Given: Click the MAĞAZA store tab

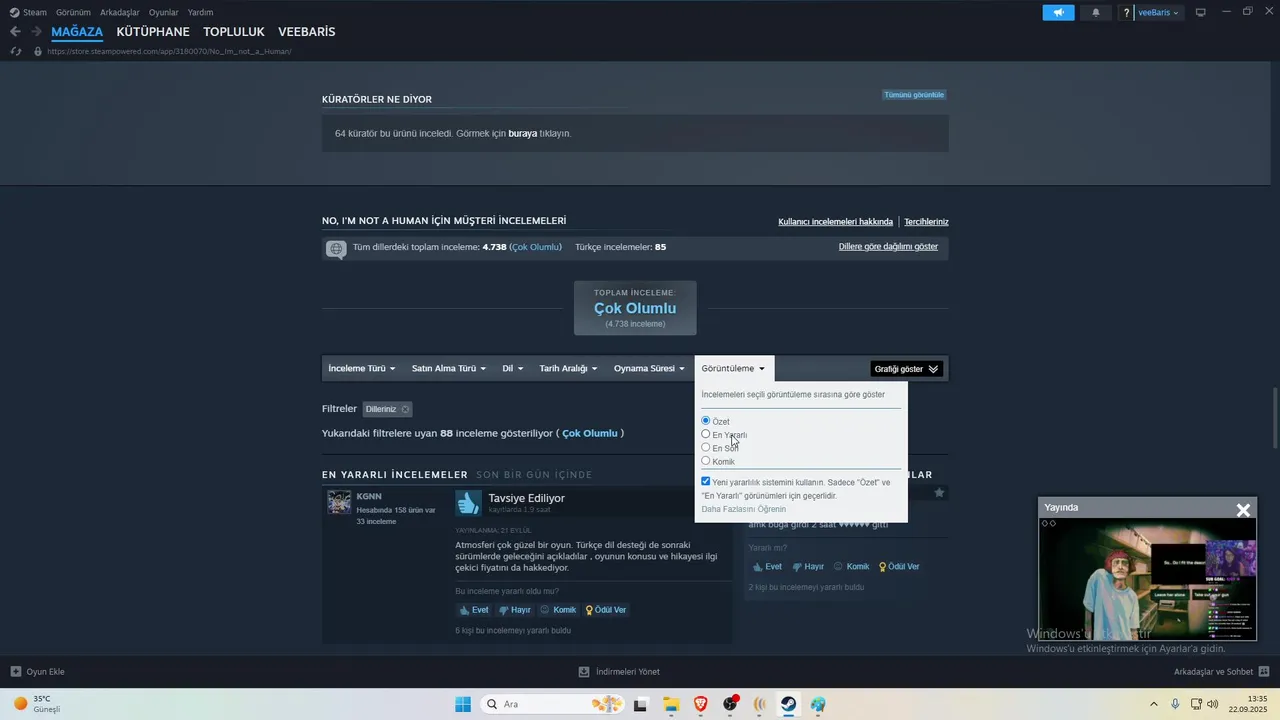Looking at the screenshot, I should [77, 32].
